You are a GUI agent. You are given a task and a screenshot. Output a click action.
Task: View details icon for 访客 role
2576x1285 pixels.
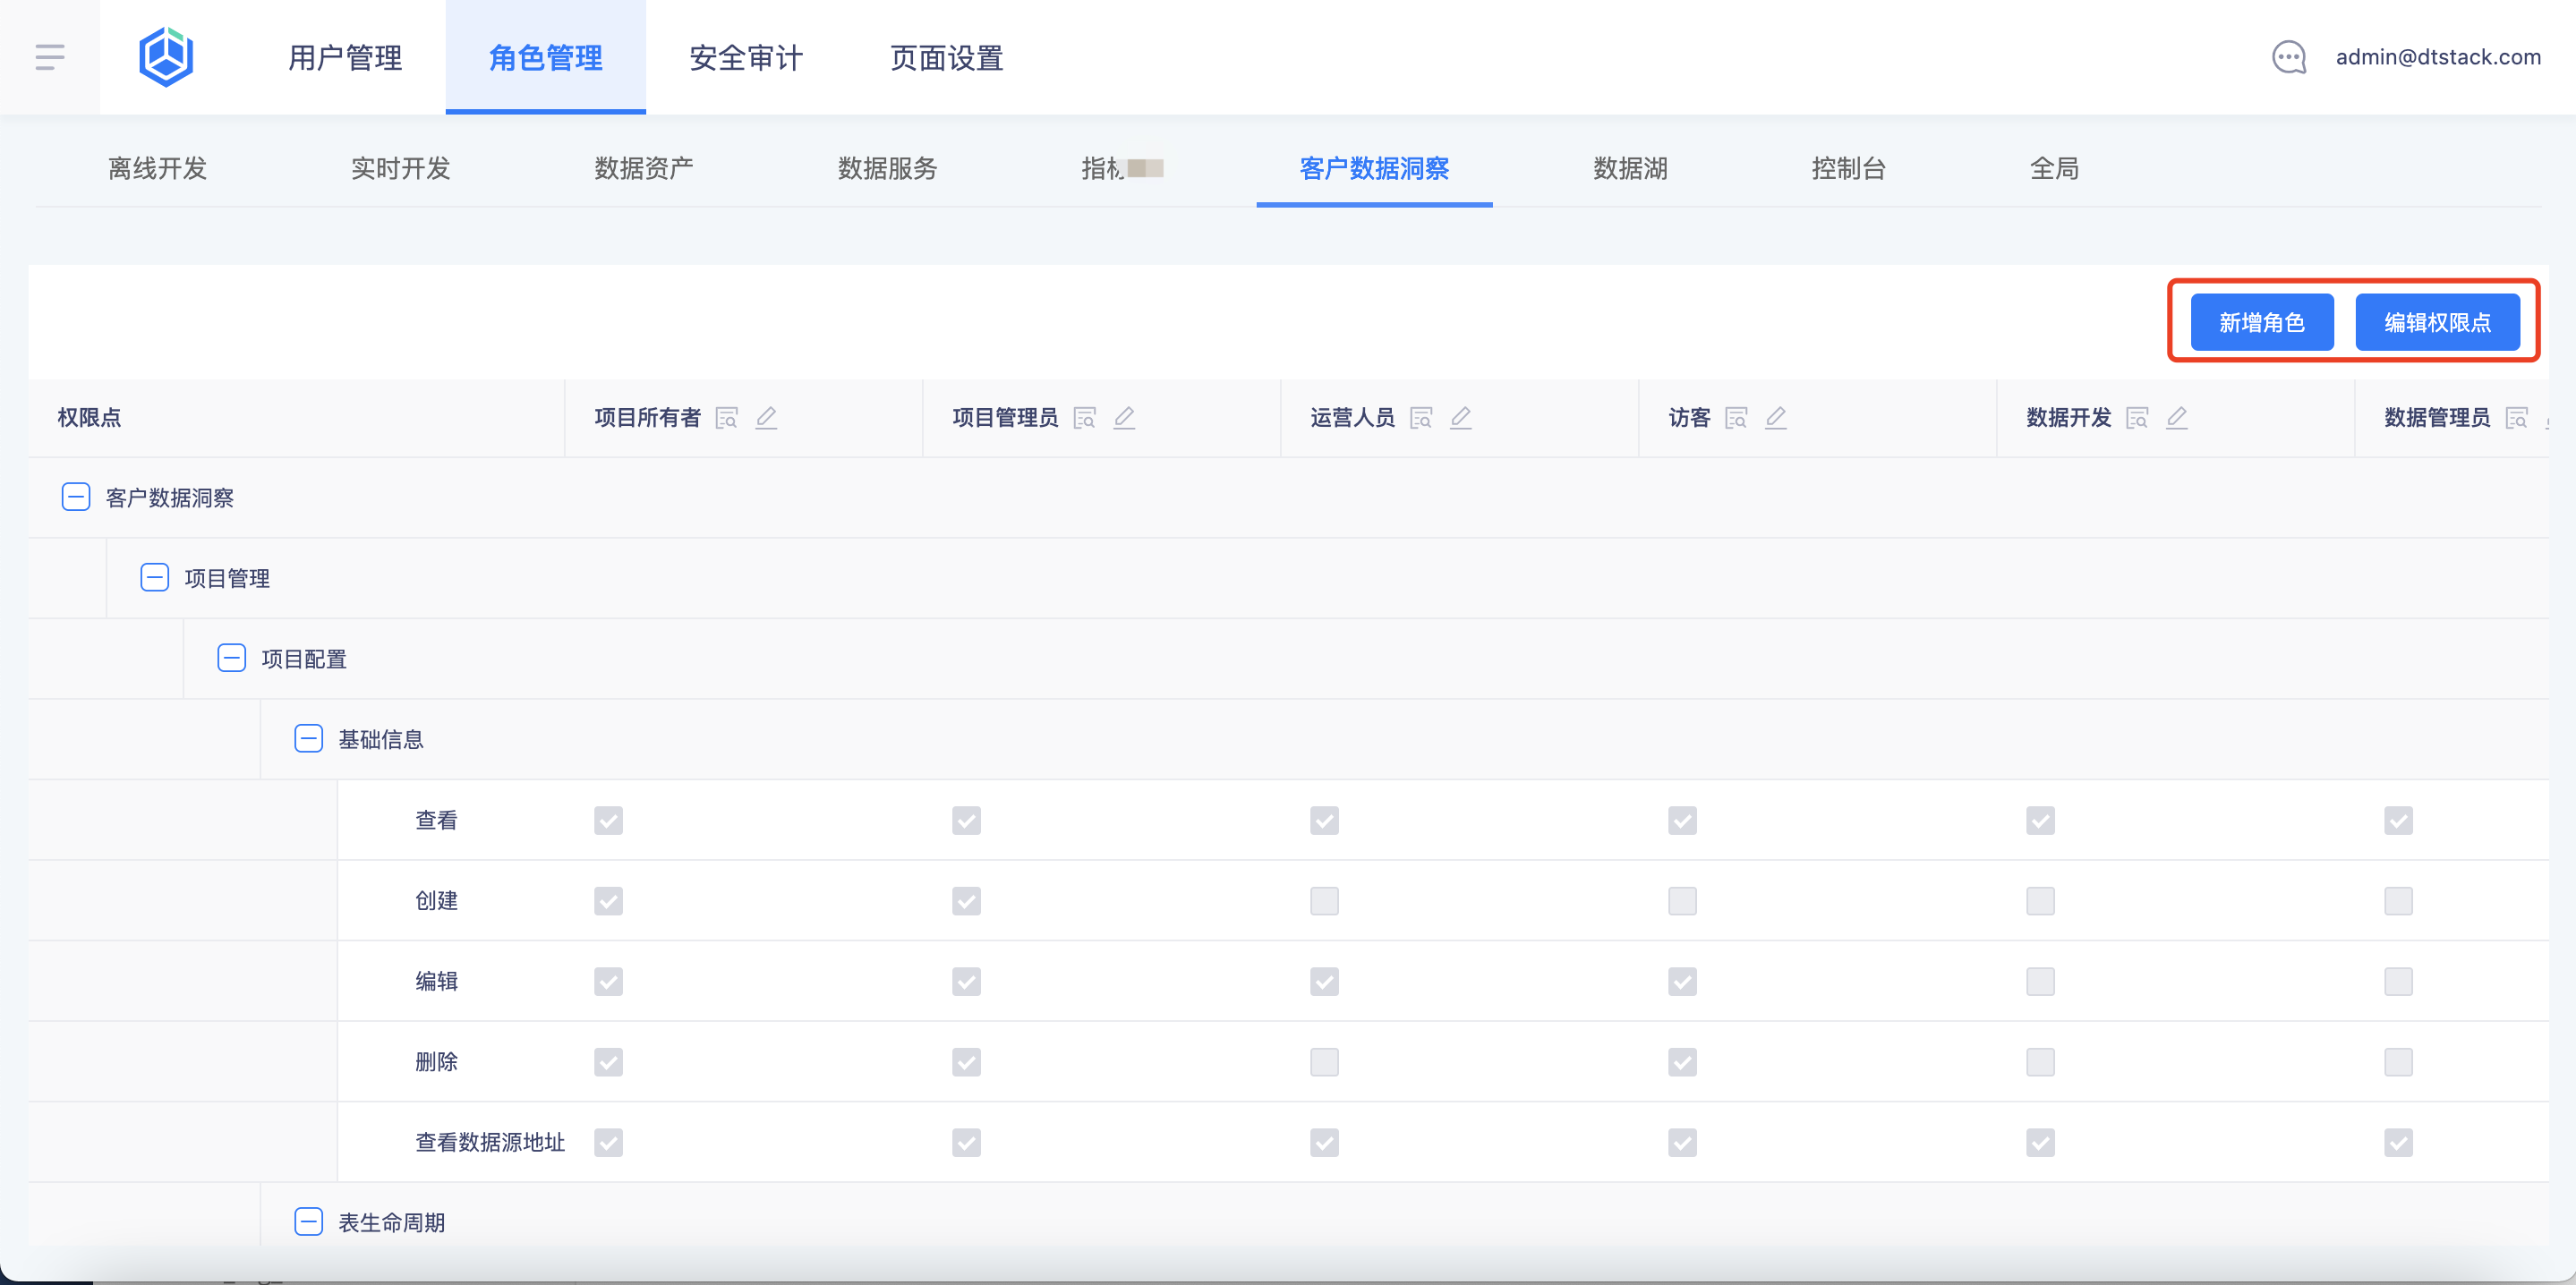tap(1737, 418)
